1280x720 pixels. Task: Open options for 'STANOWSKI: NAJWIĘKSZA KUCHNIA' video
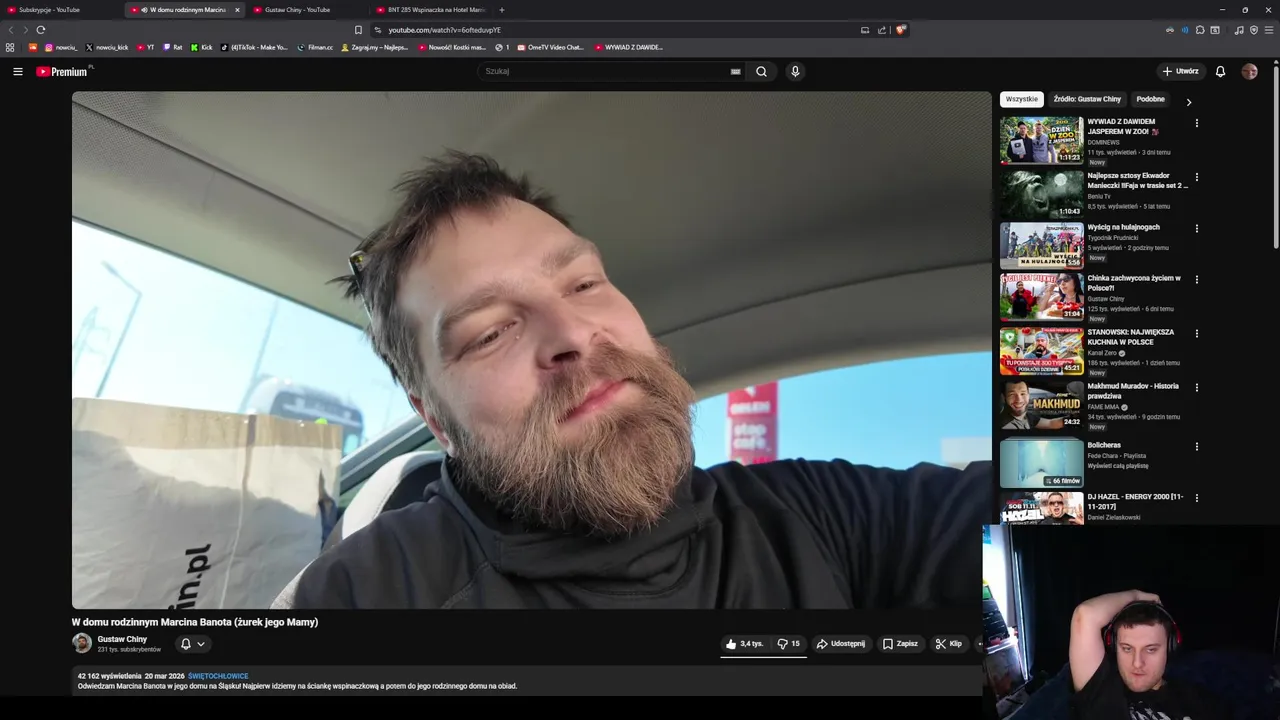[1196, 333]
